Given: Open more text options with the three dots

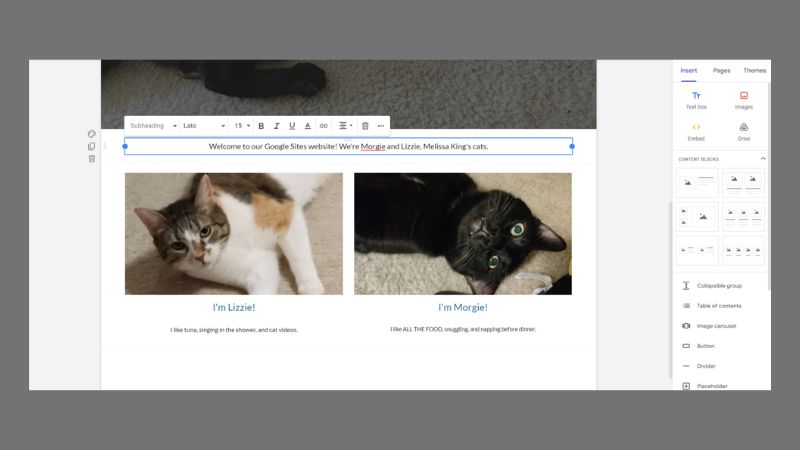Looking at the screenshot, I should coord(381,126).
